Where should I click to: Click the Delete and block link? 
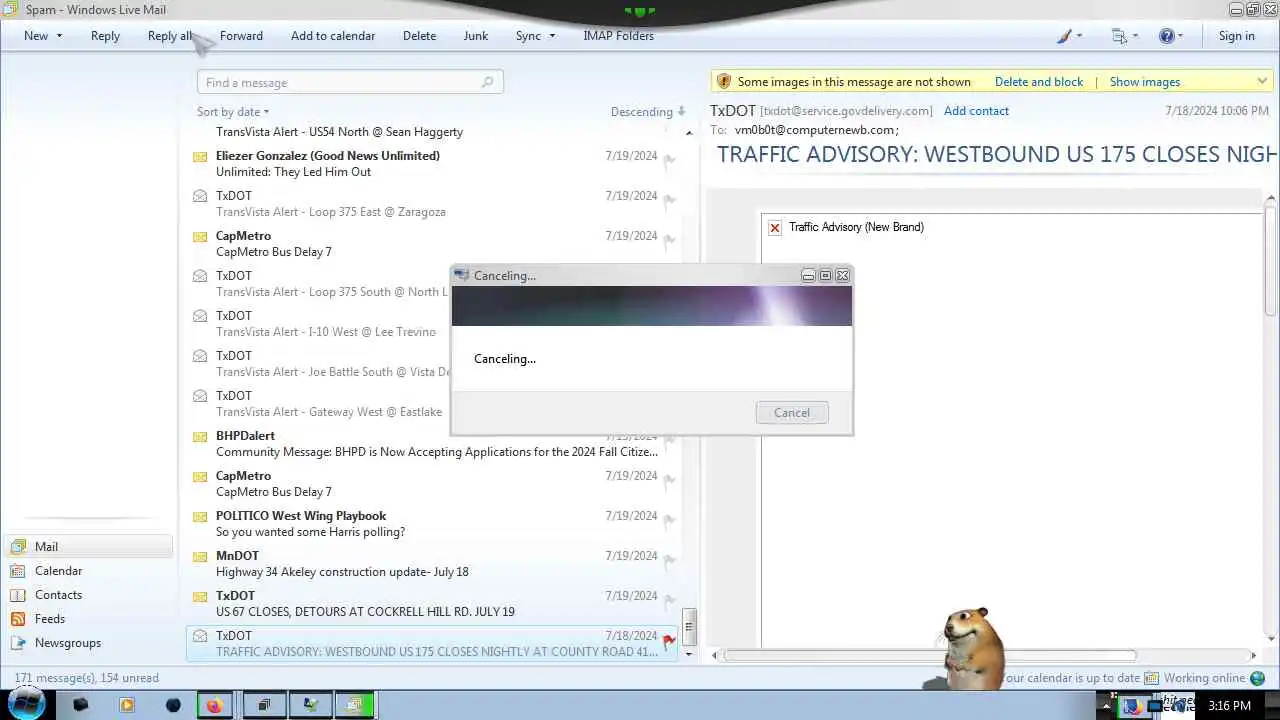1039,82
